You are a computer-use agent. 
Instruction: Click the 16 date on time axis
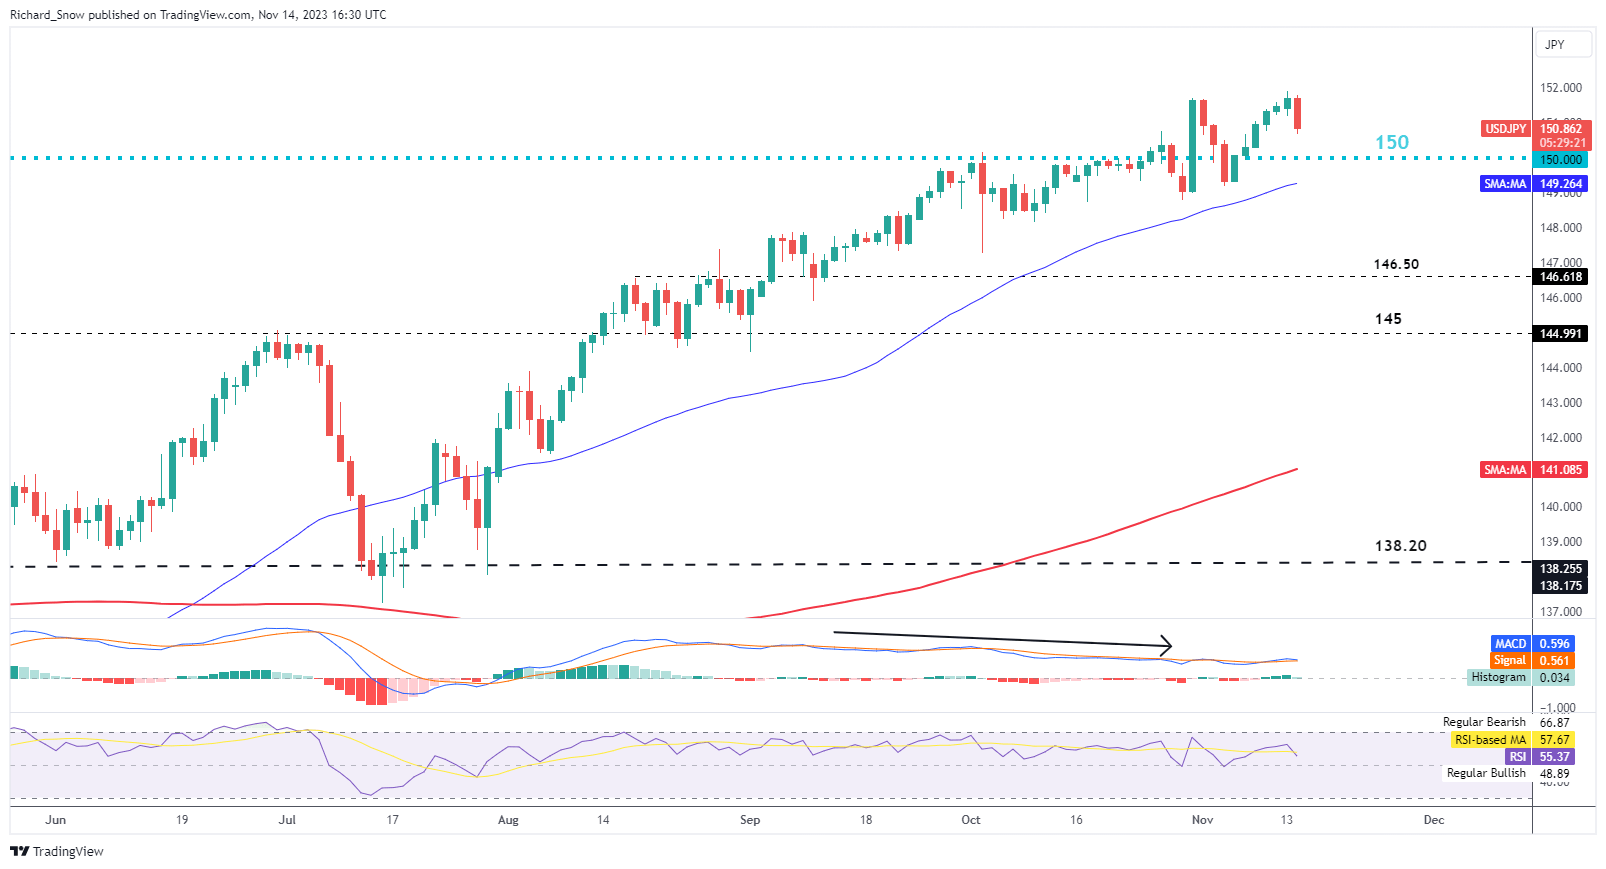1076,820
